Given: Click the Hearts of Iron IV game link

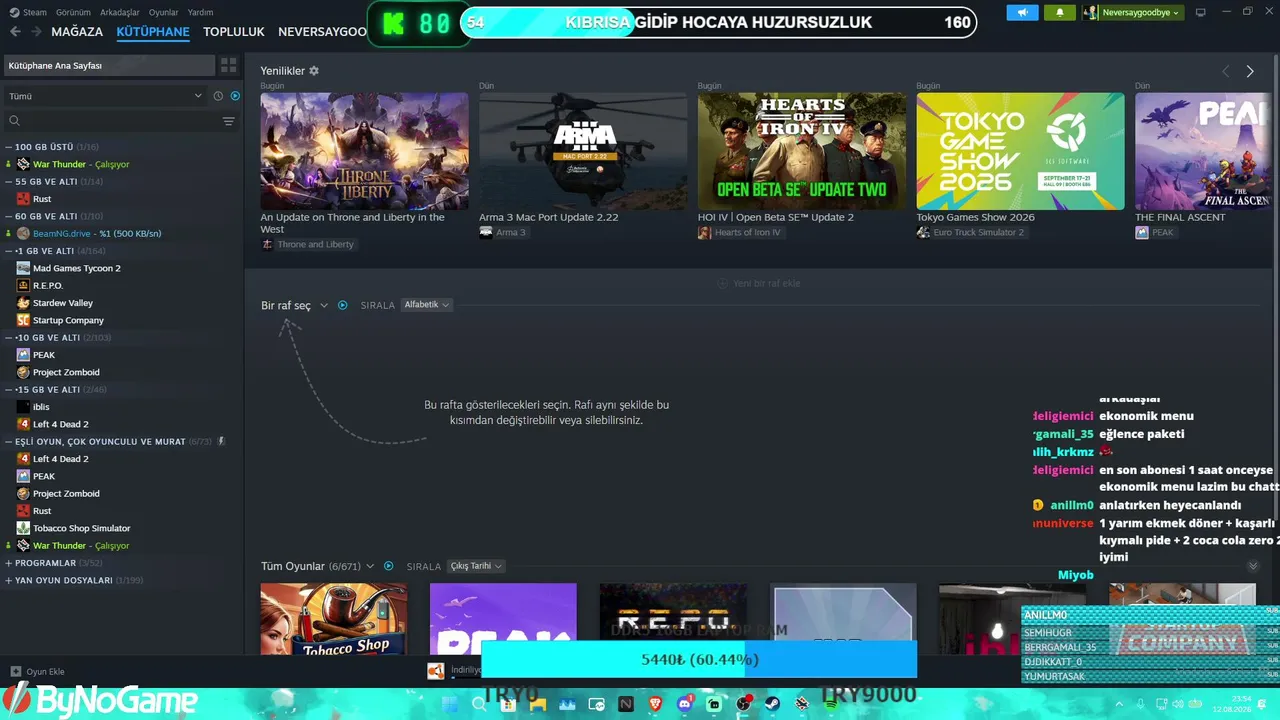Looking at the screenshot, I should (739, 233).
